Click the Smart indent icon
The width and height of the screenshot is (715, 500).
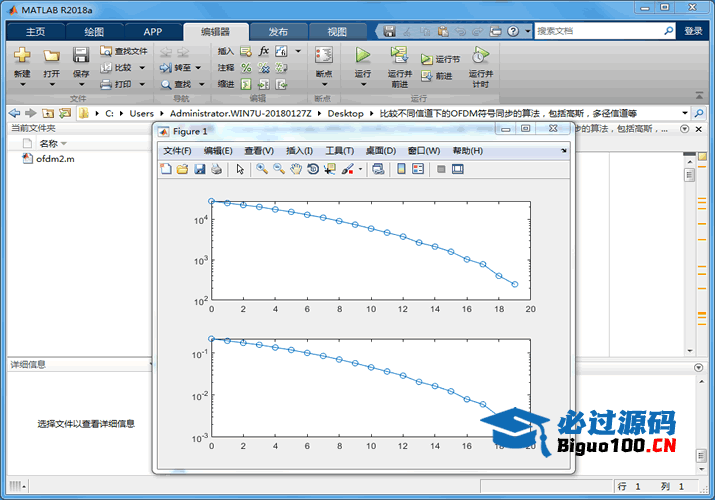(x=246, y=84)
